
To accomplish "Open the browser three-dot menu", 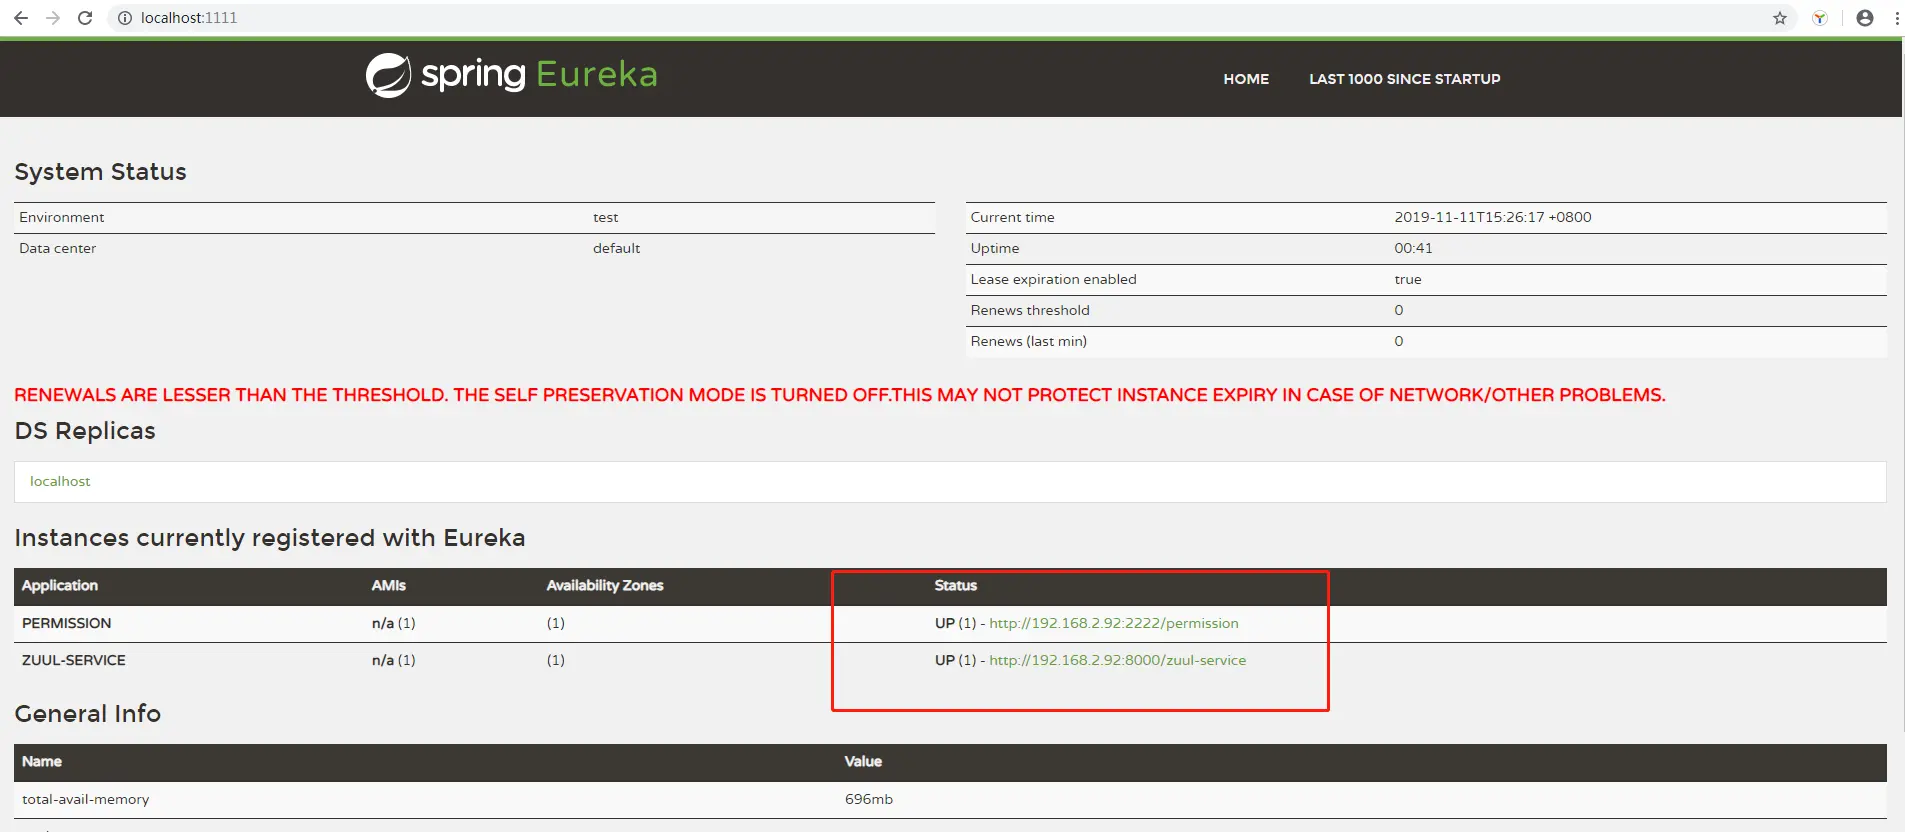I will click(x=1897, y=18).
